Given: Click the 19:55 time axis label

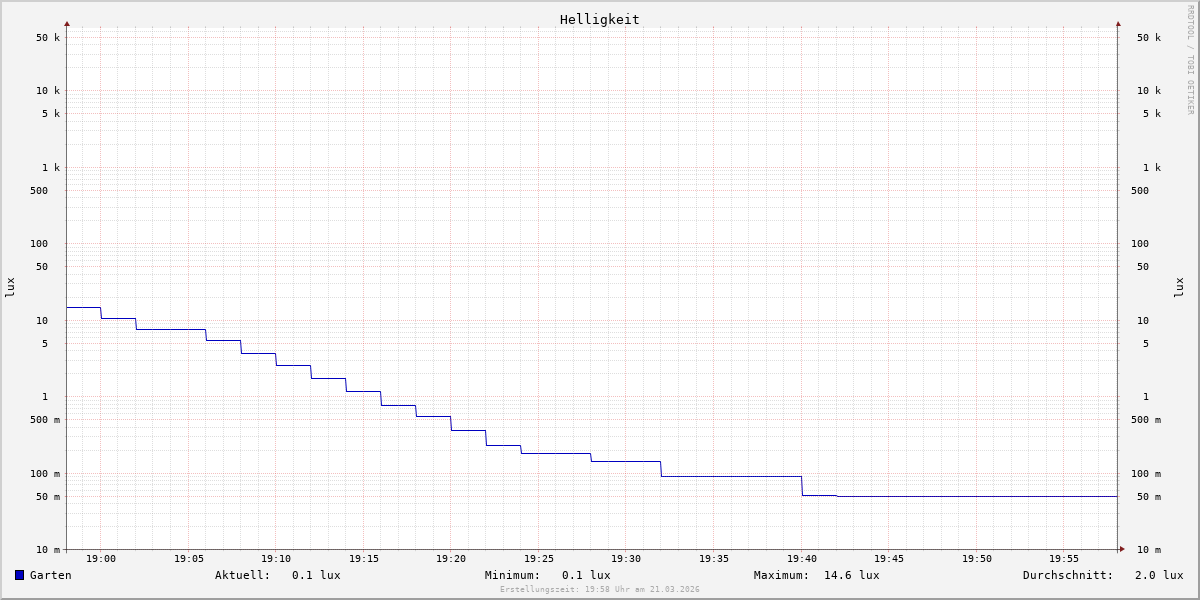Looking at the screenshot, I should 1064,559.
